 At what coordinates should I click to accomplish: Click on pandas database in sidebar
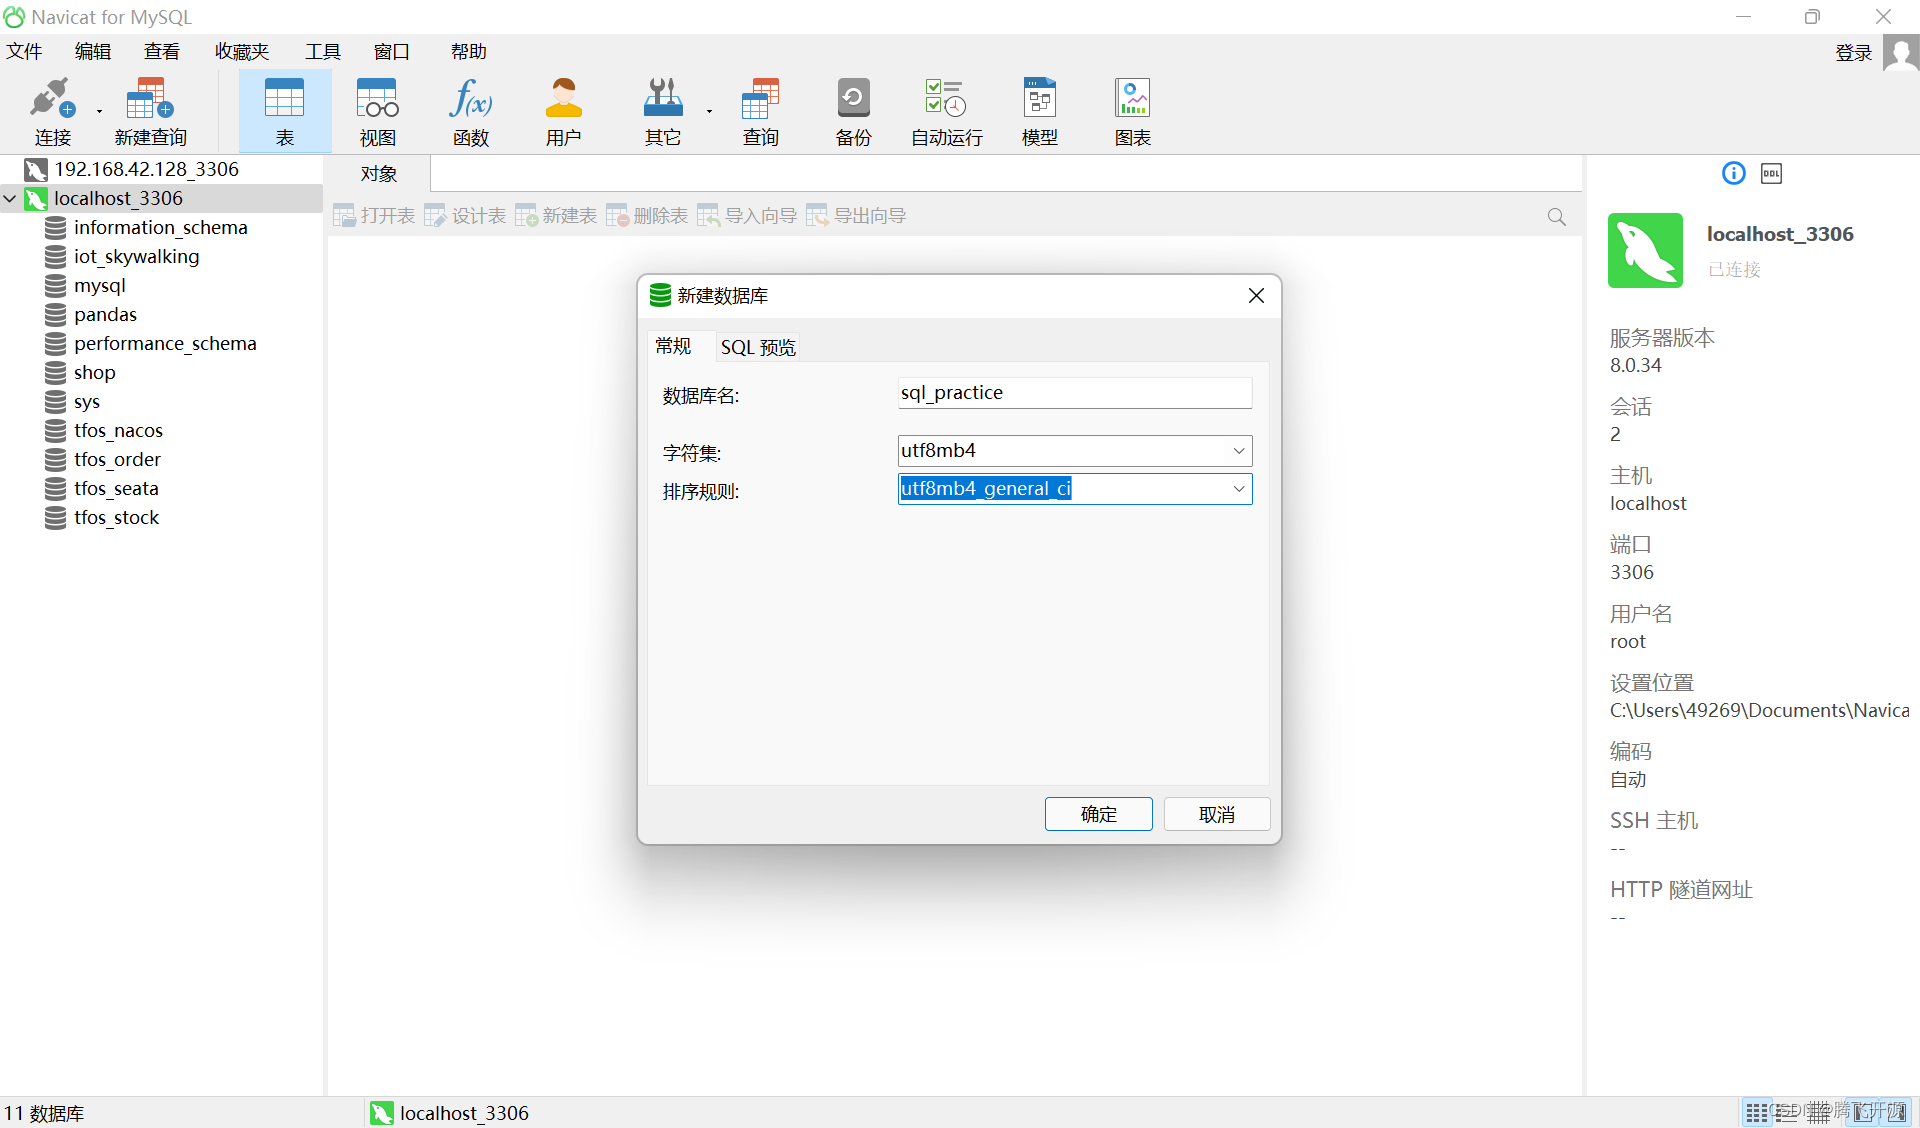click(105, 313)
